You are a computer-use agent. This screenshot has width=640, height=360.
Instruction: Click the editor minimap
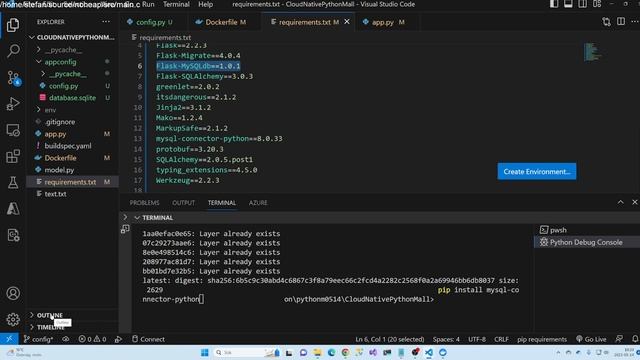click(593, 52)
